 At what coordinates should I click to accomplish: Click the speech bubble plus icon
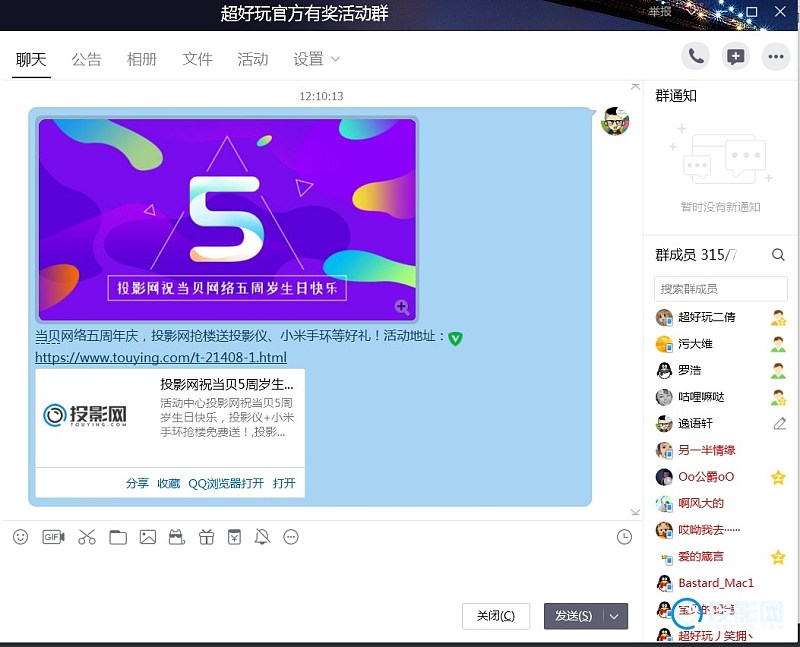(x=735, y=56)
